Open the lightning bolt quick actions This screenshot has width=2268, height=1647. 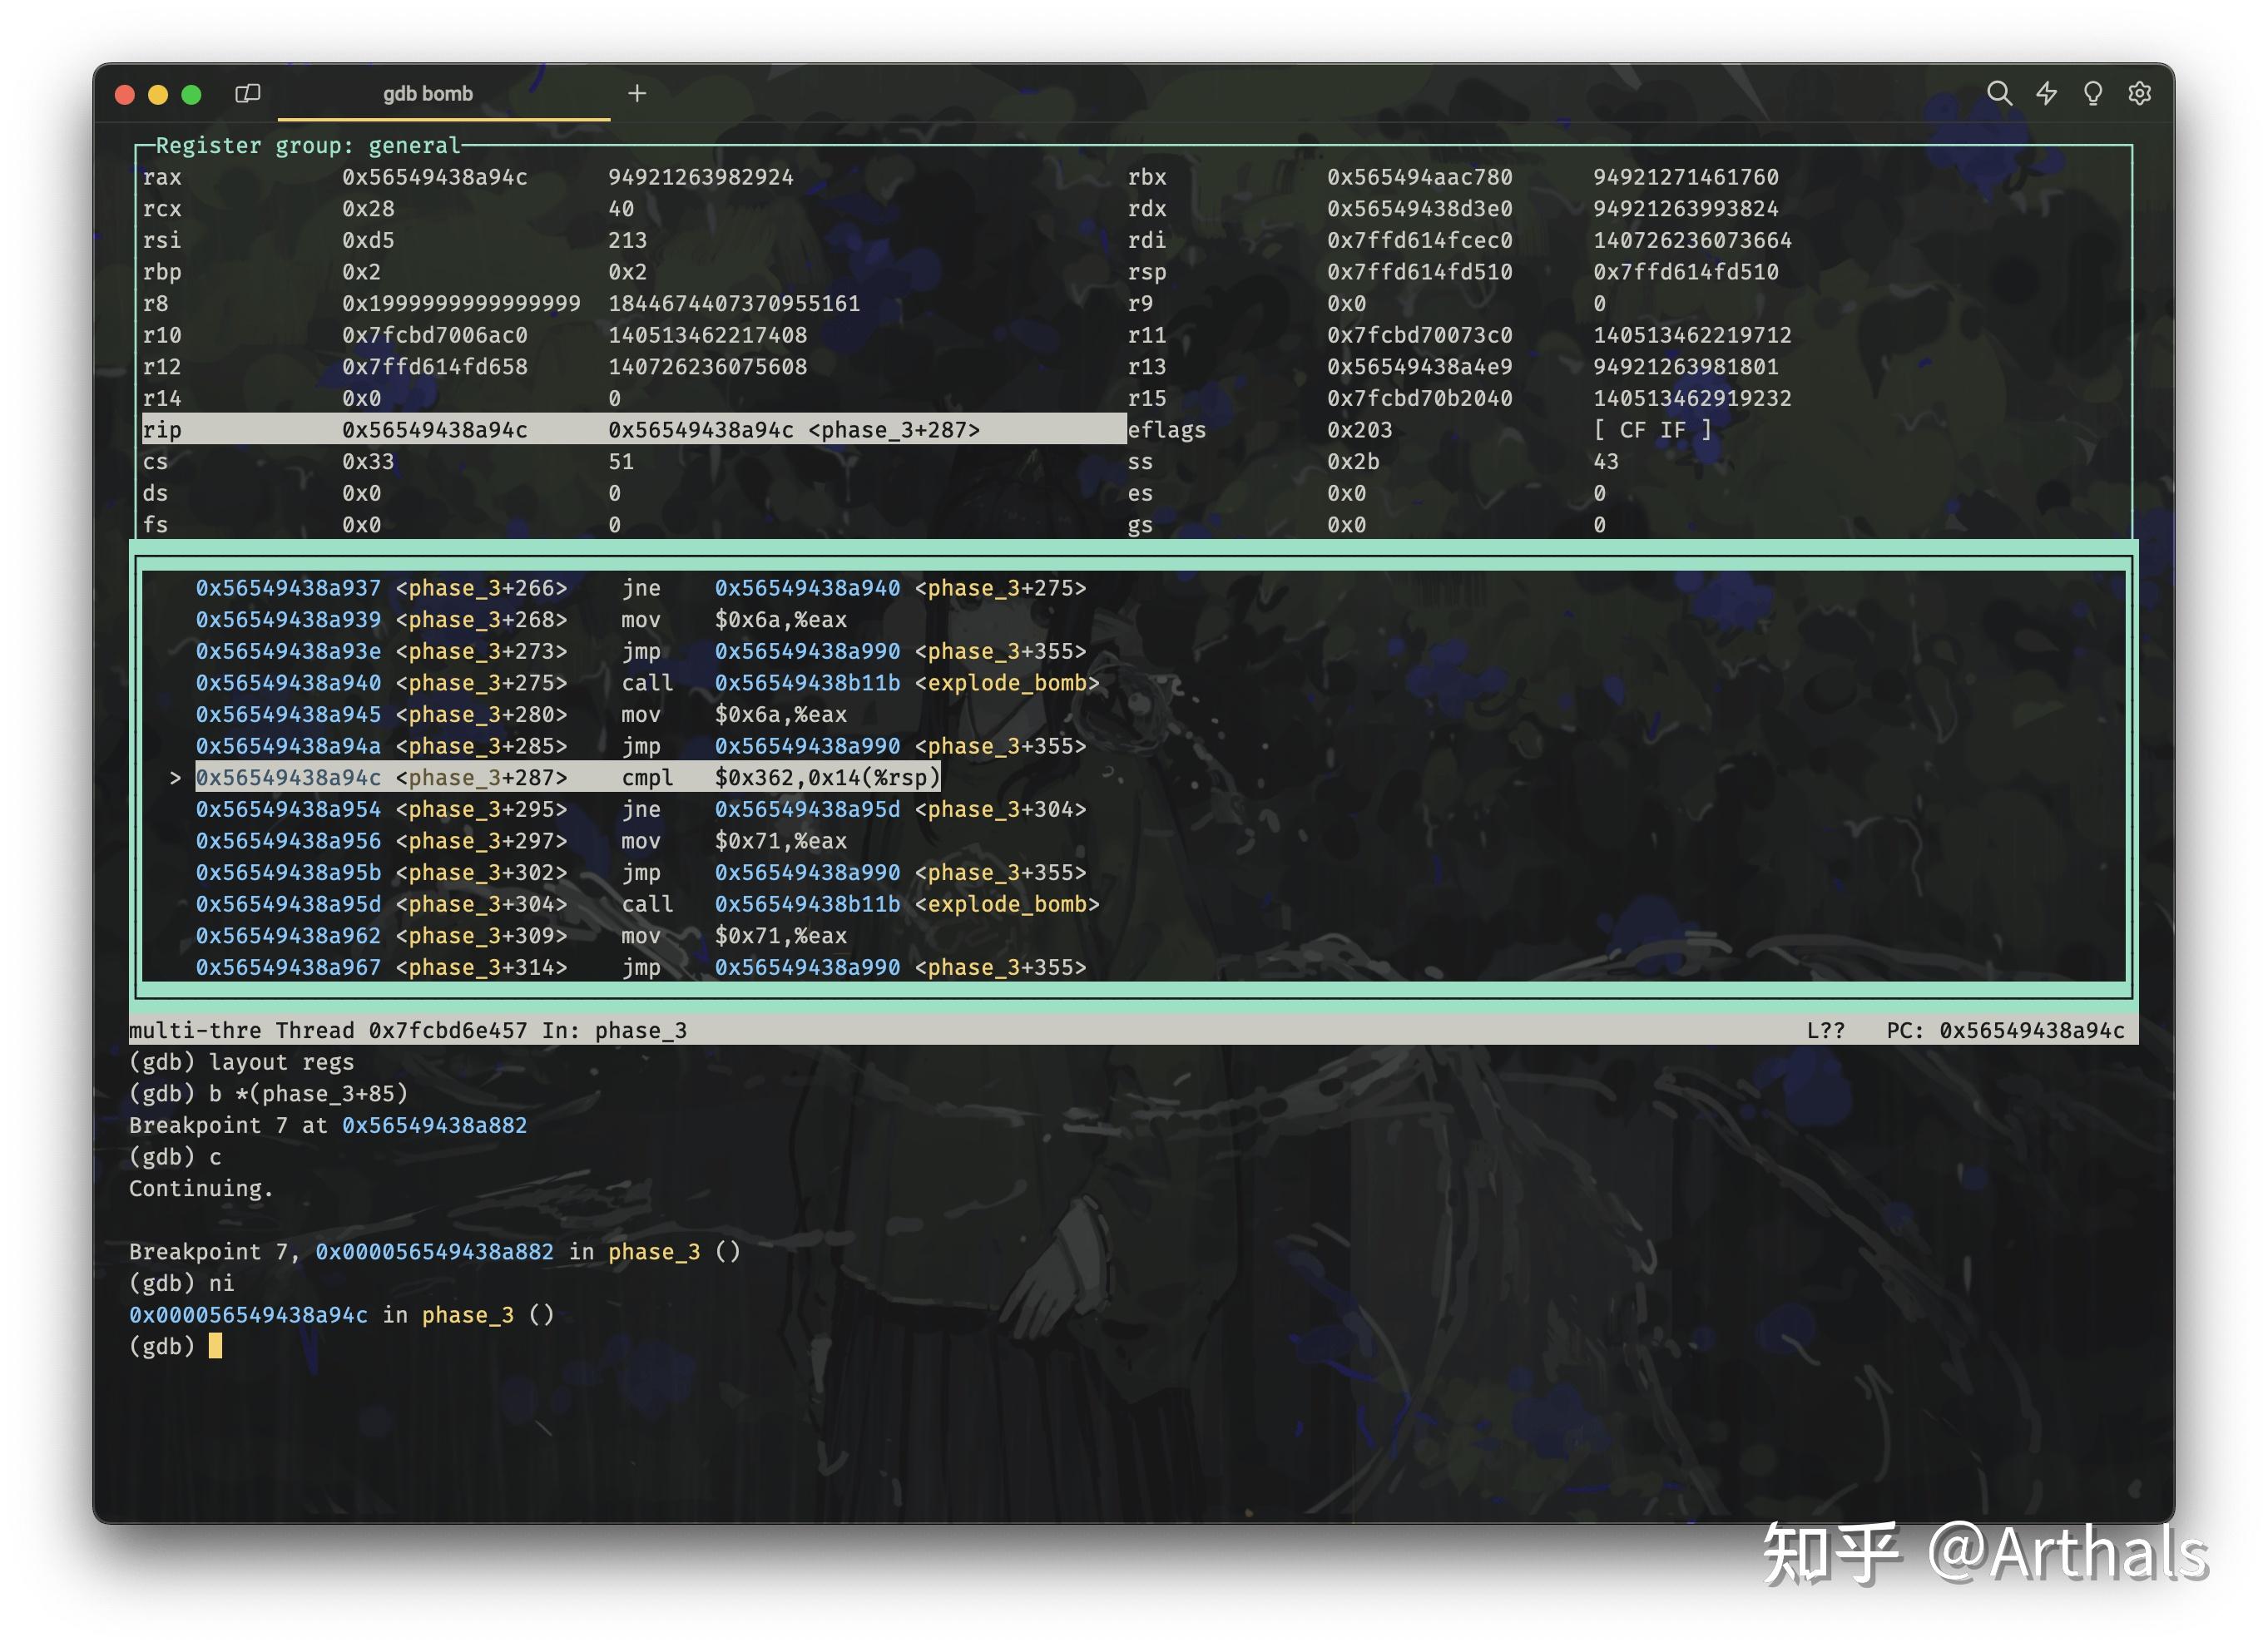point(2046,93)
